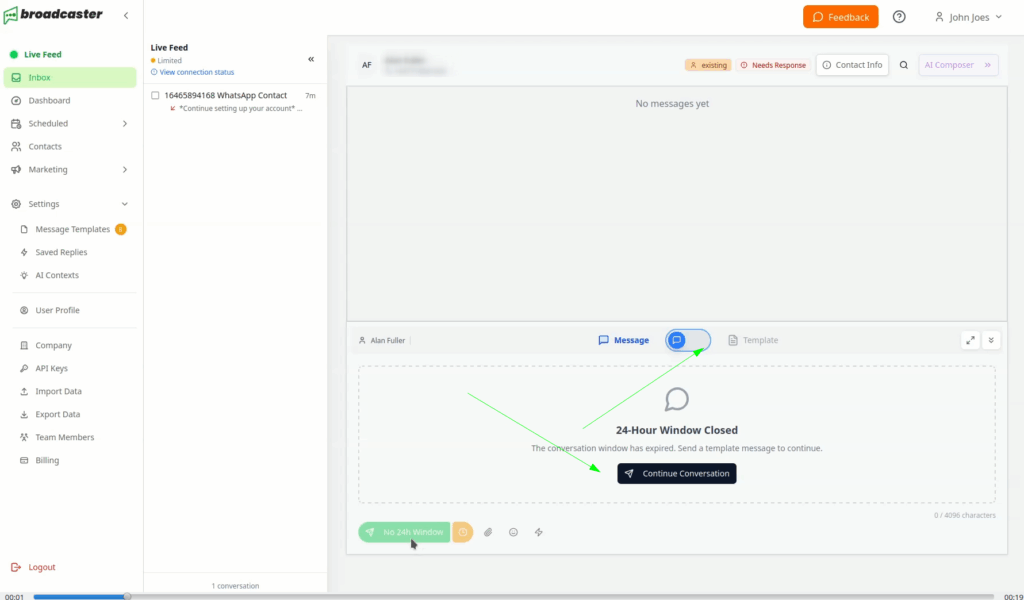Check the 16465894168 WhatsApp Contact checkbox
This screenshot has width=1024, height=600.
(x=155, y=95)
